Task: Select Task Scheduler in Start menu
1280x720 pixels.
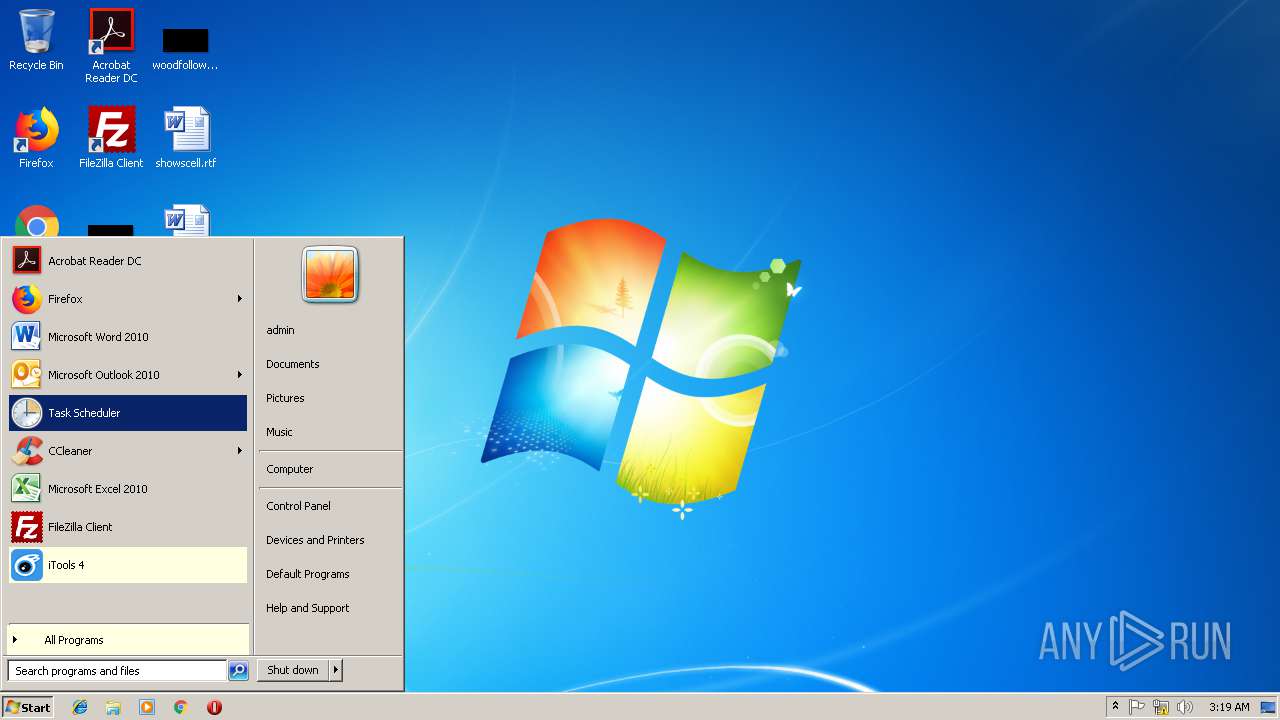Action: [127, 413]
